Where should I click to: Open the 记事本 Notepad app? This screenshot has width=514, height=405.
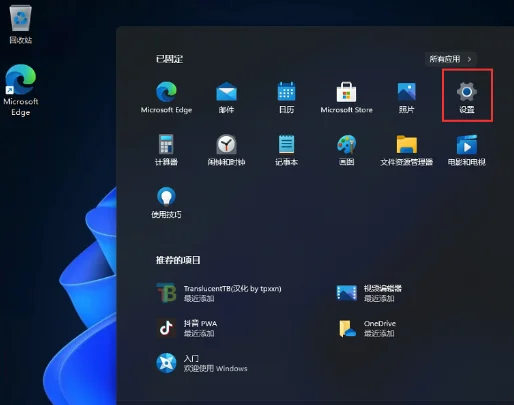(x=286, y=150)
